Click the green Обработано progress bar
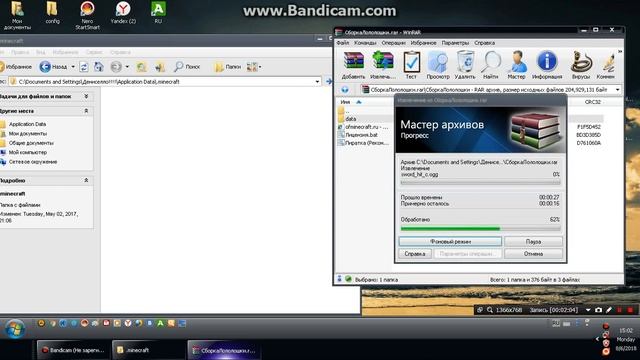 480,229
